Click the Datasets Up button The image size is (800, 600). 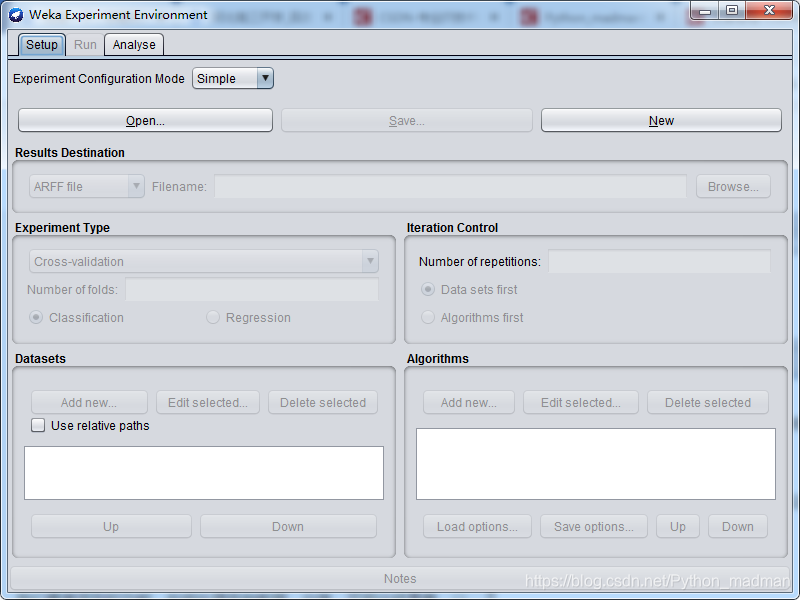point(111,527)
